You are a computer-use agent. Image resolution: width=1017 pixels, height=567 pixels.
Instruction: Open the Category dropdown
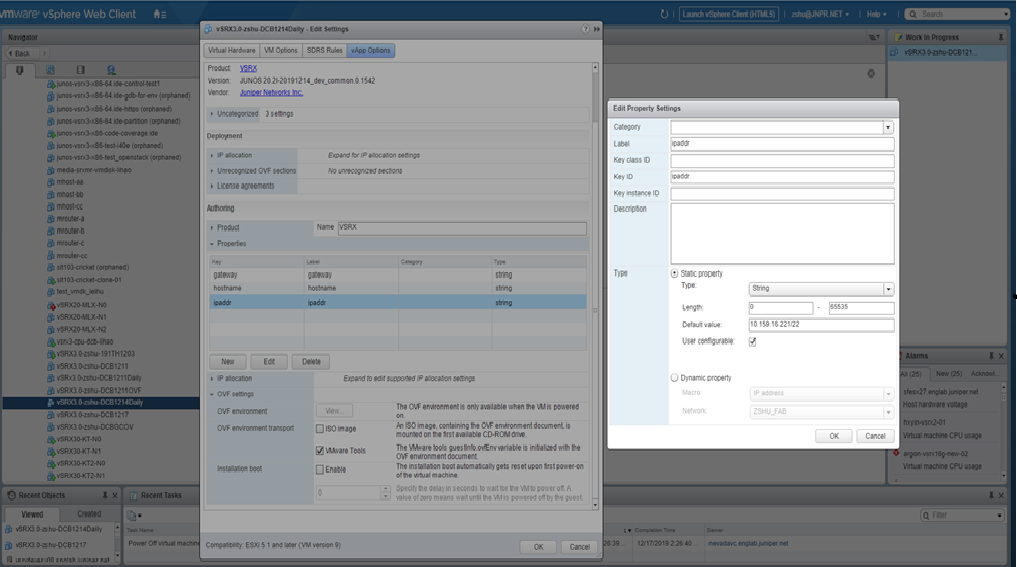click(888, 128)
